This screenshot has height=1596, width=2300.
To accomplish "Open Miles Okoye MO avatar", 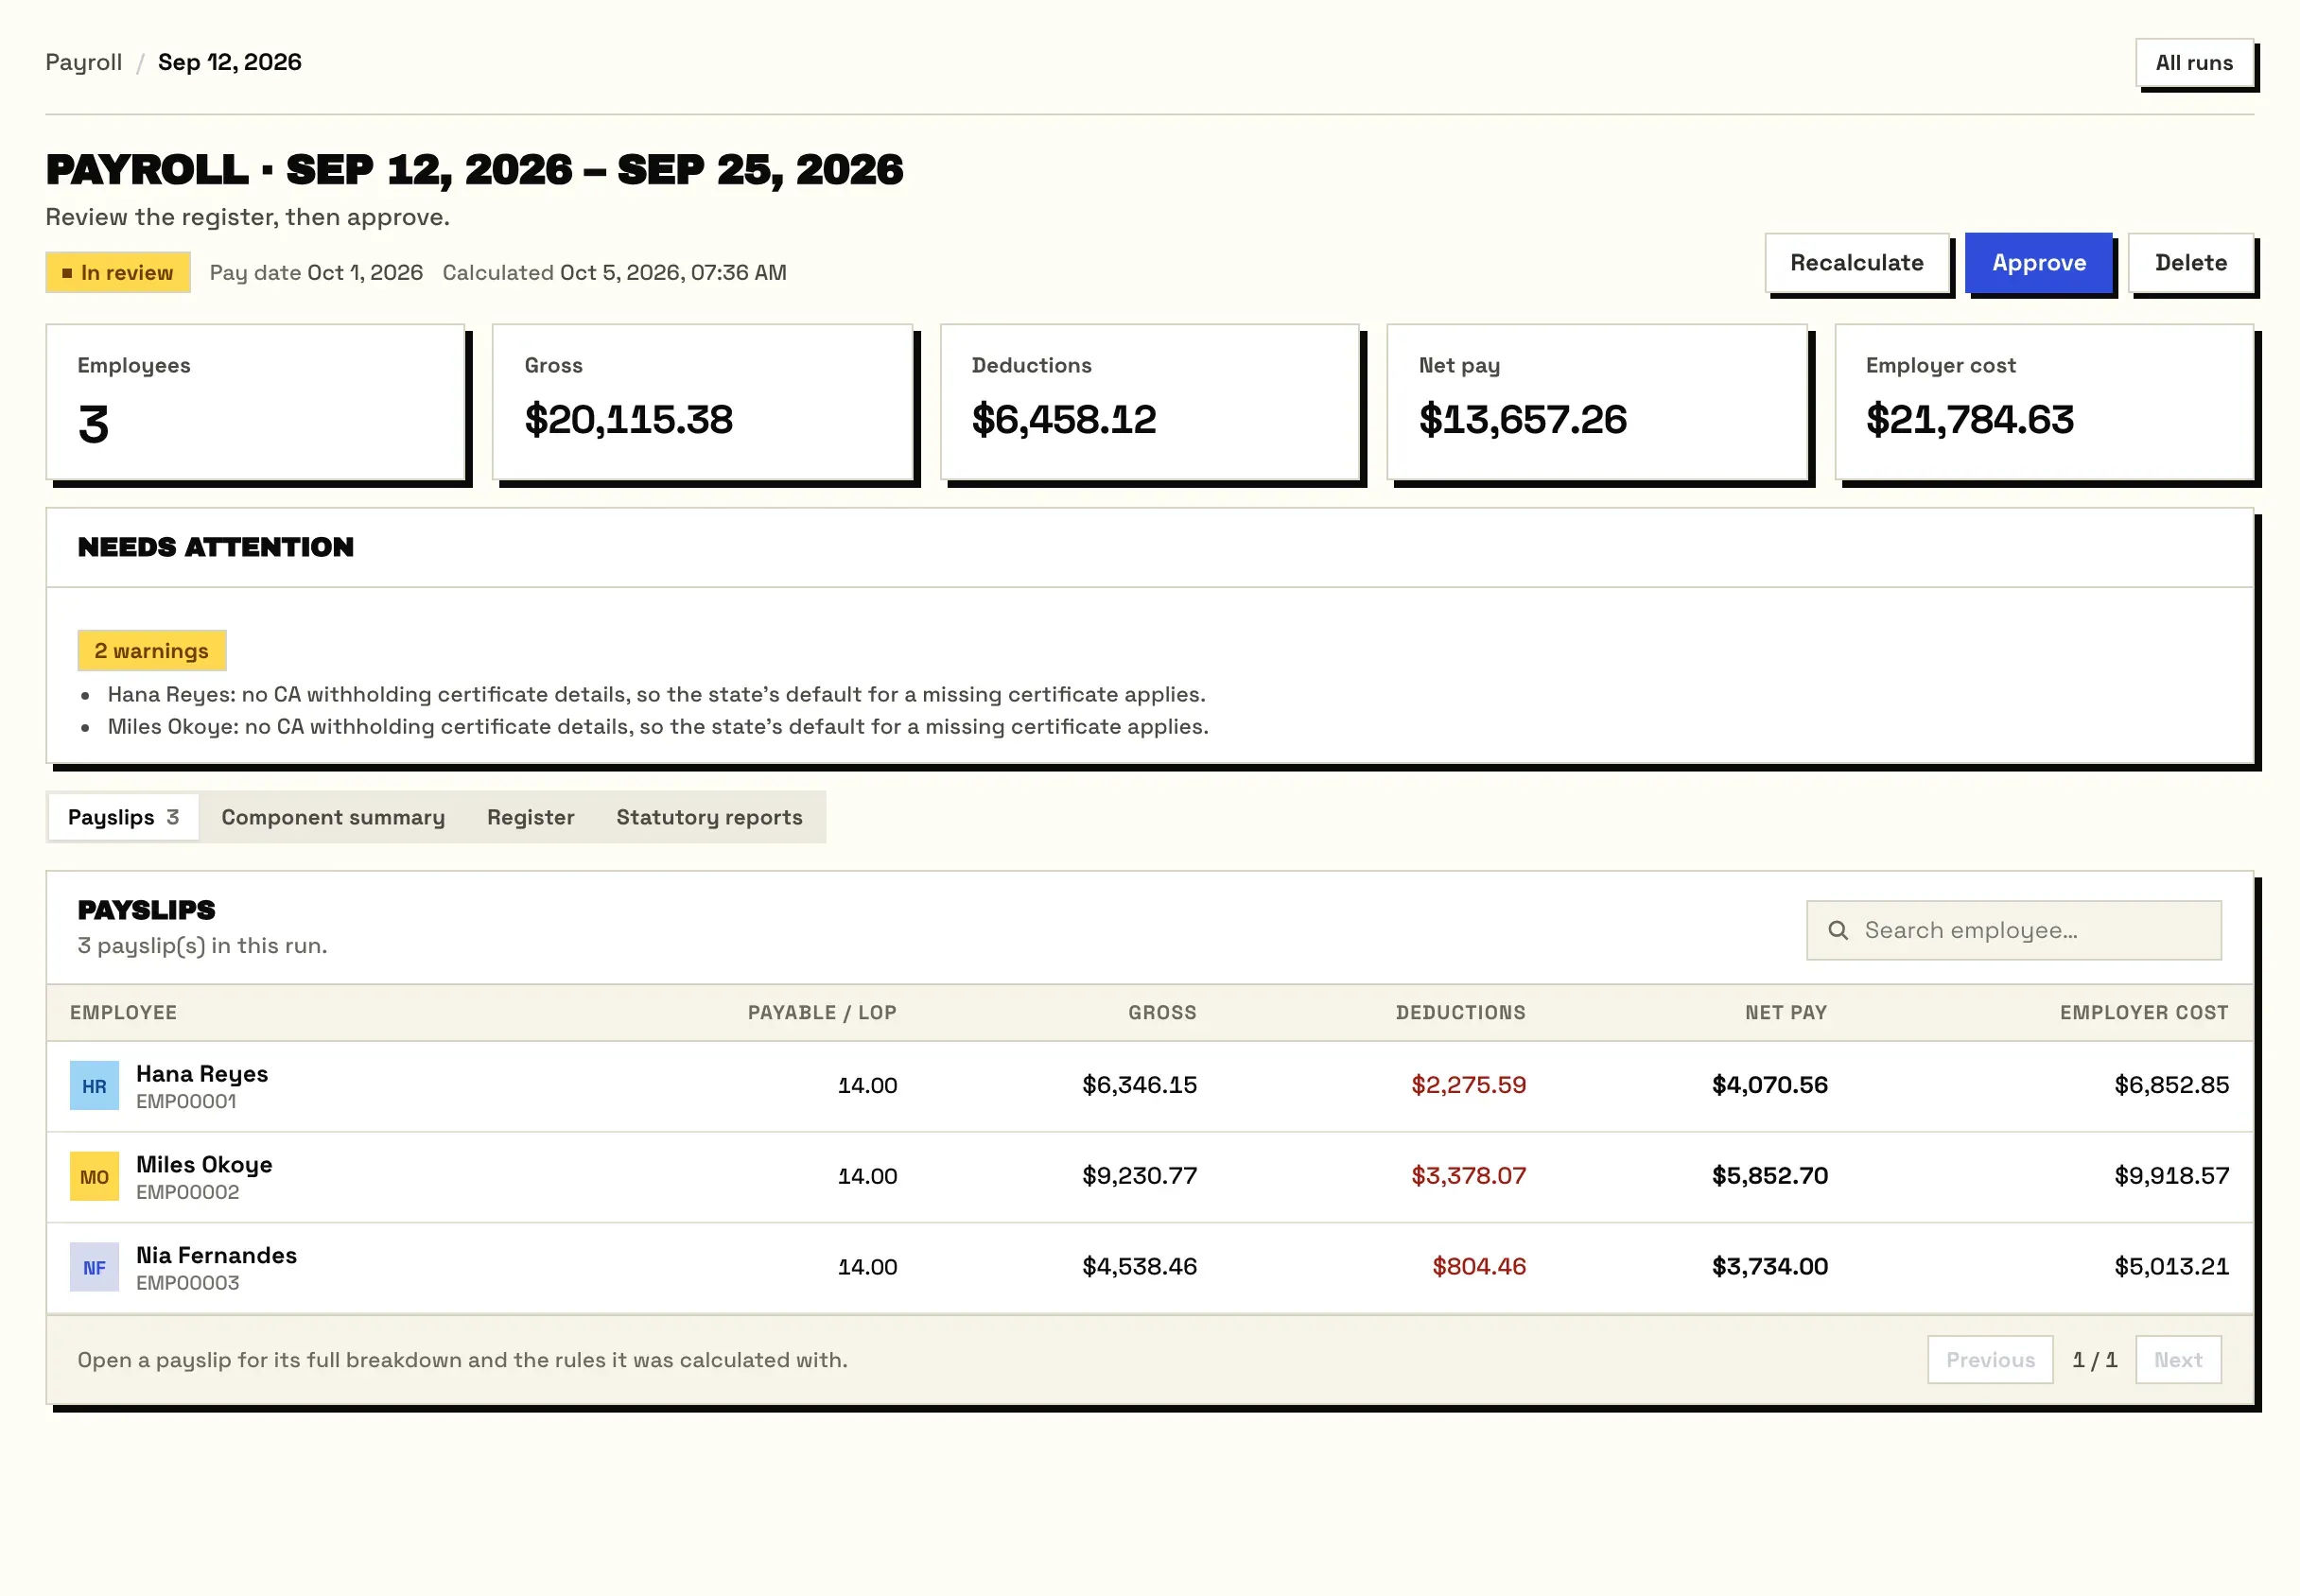I will [x=94, y=1177].
